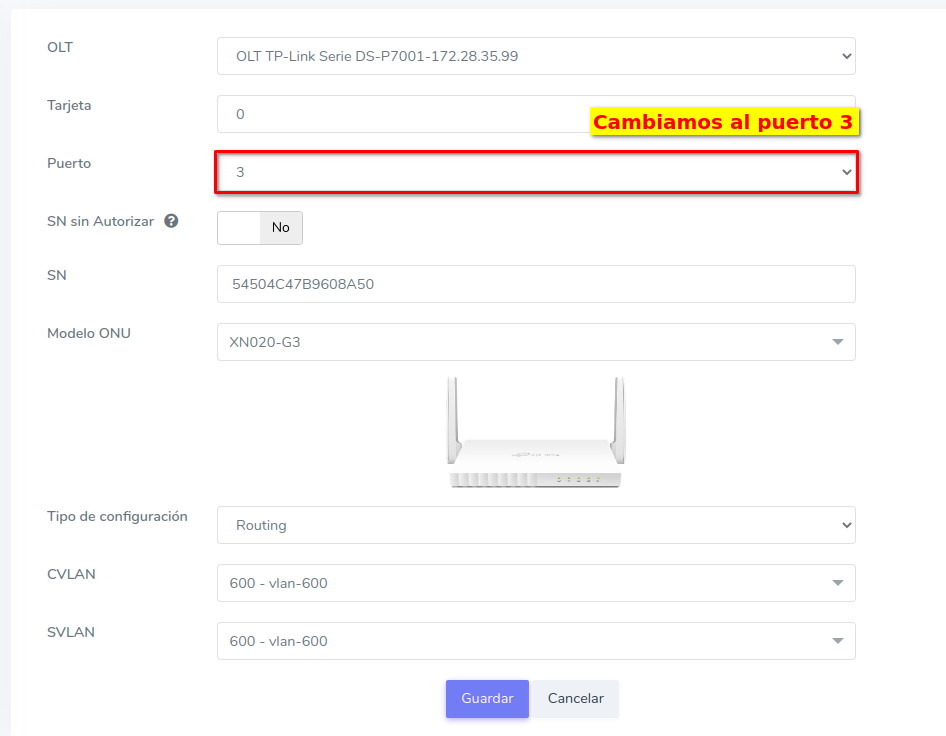Screen dimensions: 946x736
Task: Expand the Puerto dropdown chevron
Action: (x=847, y=172)
